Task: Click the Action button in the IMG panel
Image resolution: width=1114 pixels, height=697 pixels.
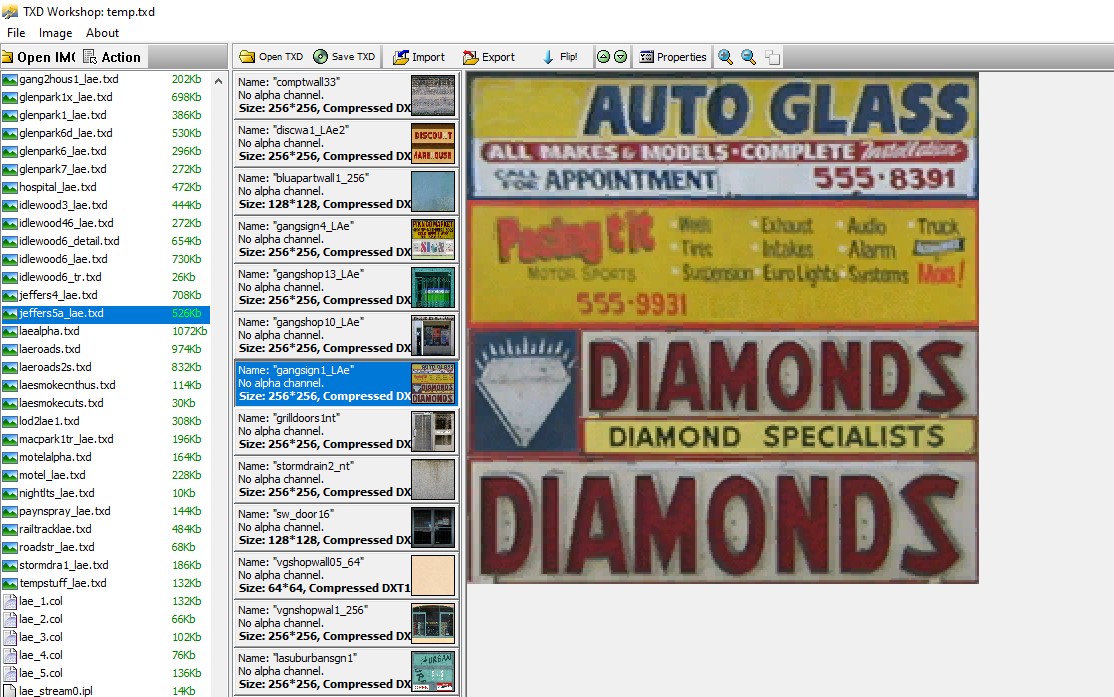Action: point(112,57)
